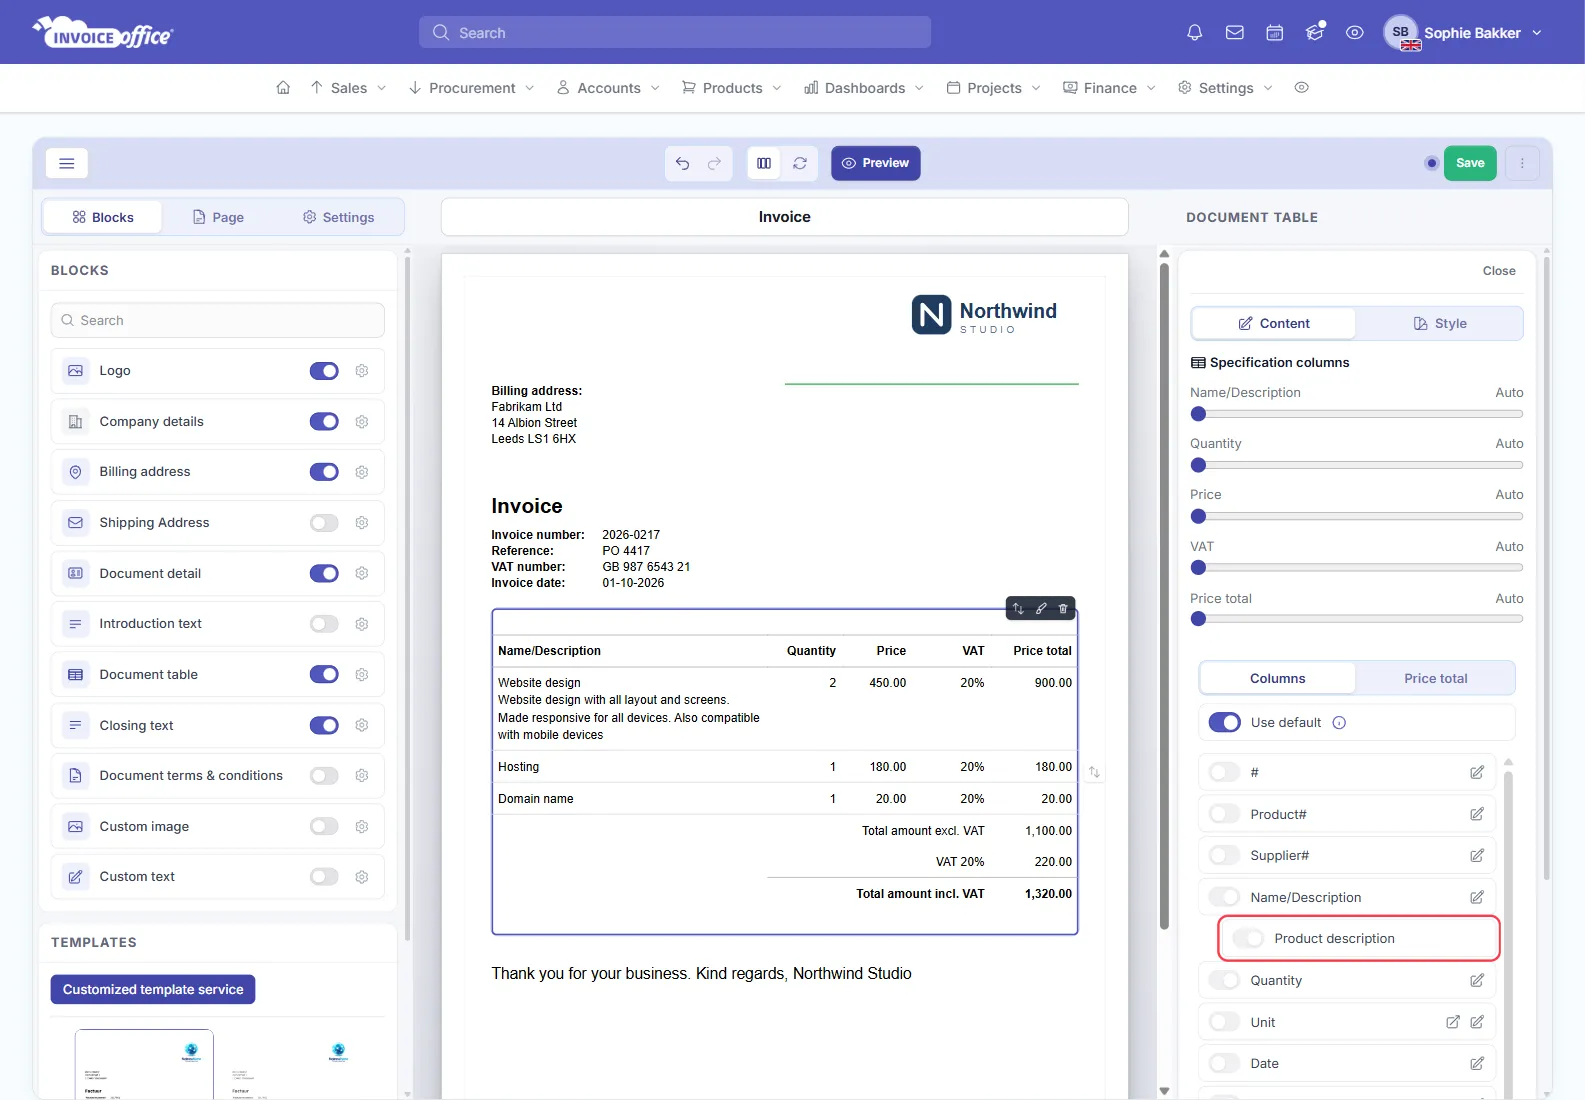The width and height of the screenshot is (1585, 1100).
Task: Select the Price total tab
Action: click(1436, 678)
